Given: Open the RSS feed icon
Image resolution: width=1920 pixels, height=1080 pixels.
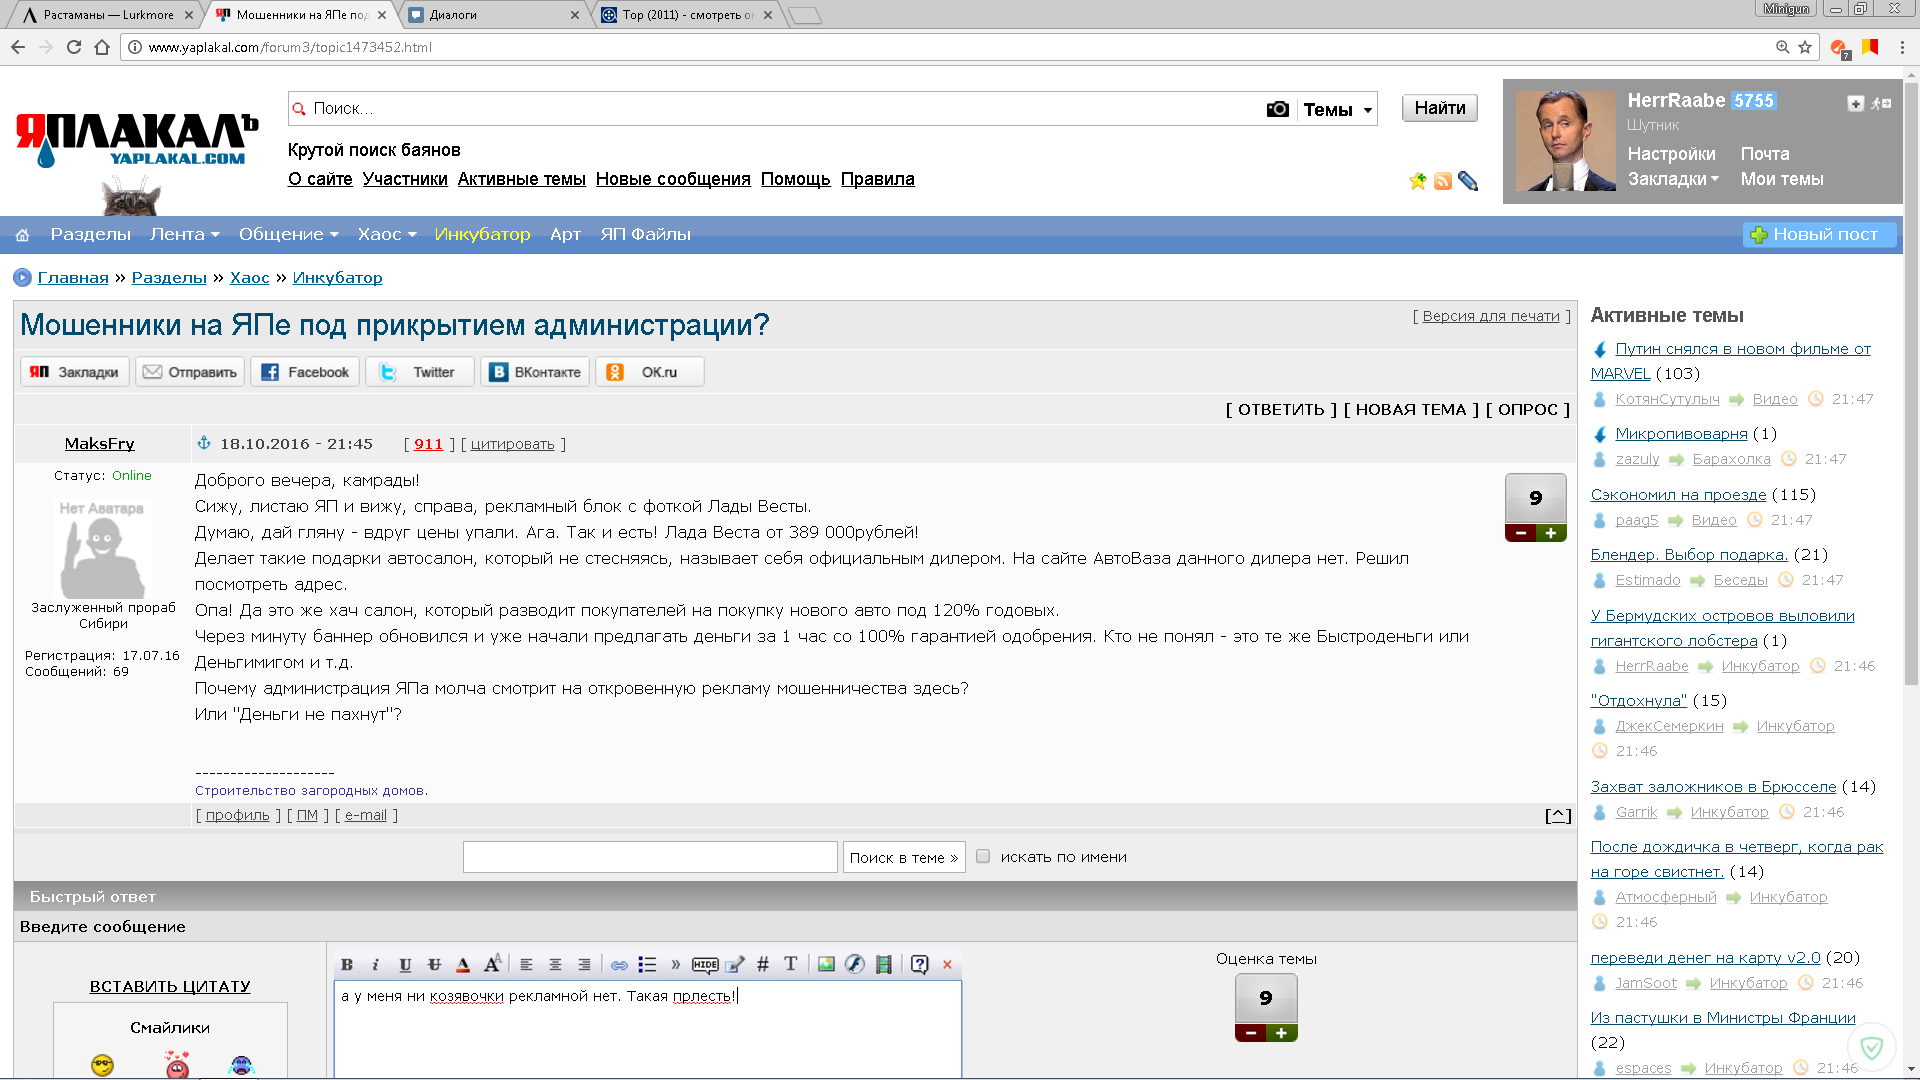Looking at the screenshot, I should [x=1443, y=181].
